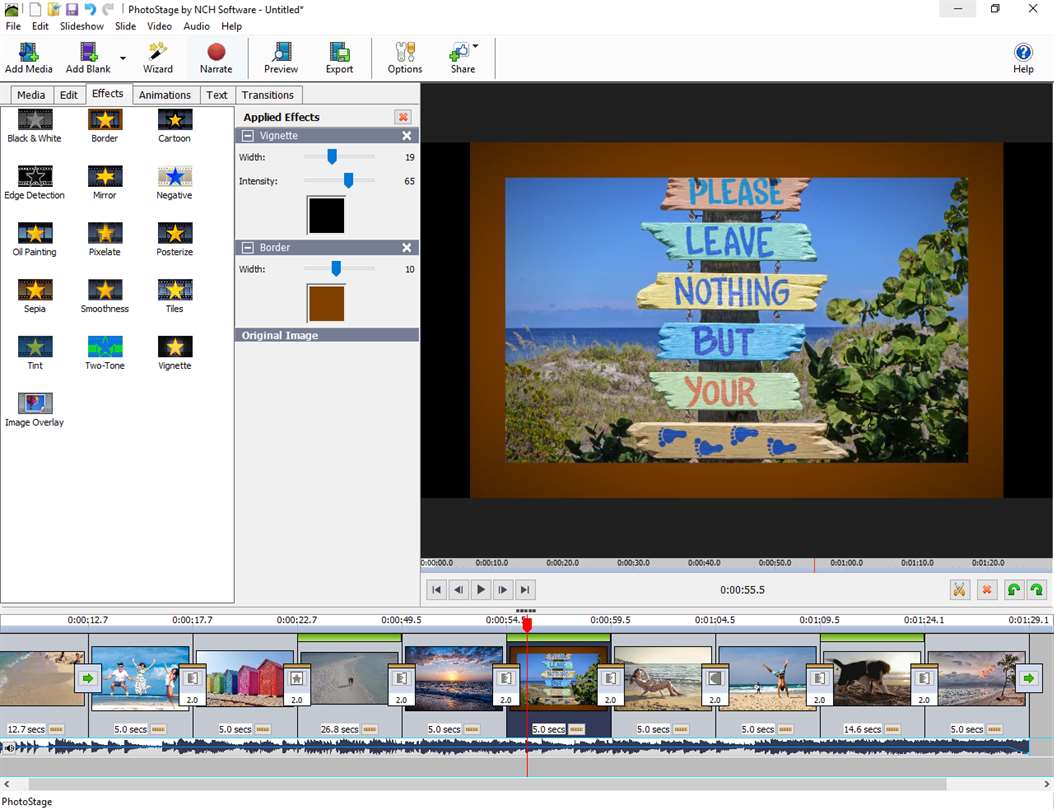The image size is (1054, 810).
Task: Collapse the Vignette effect section
Action: pyautogui.click(x=248, y=136)
